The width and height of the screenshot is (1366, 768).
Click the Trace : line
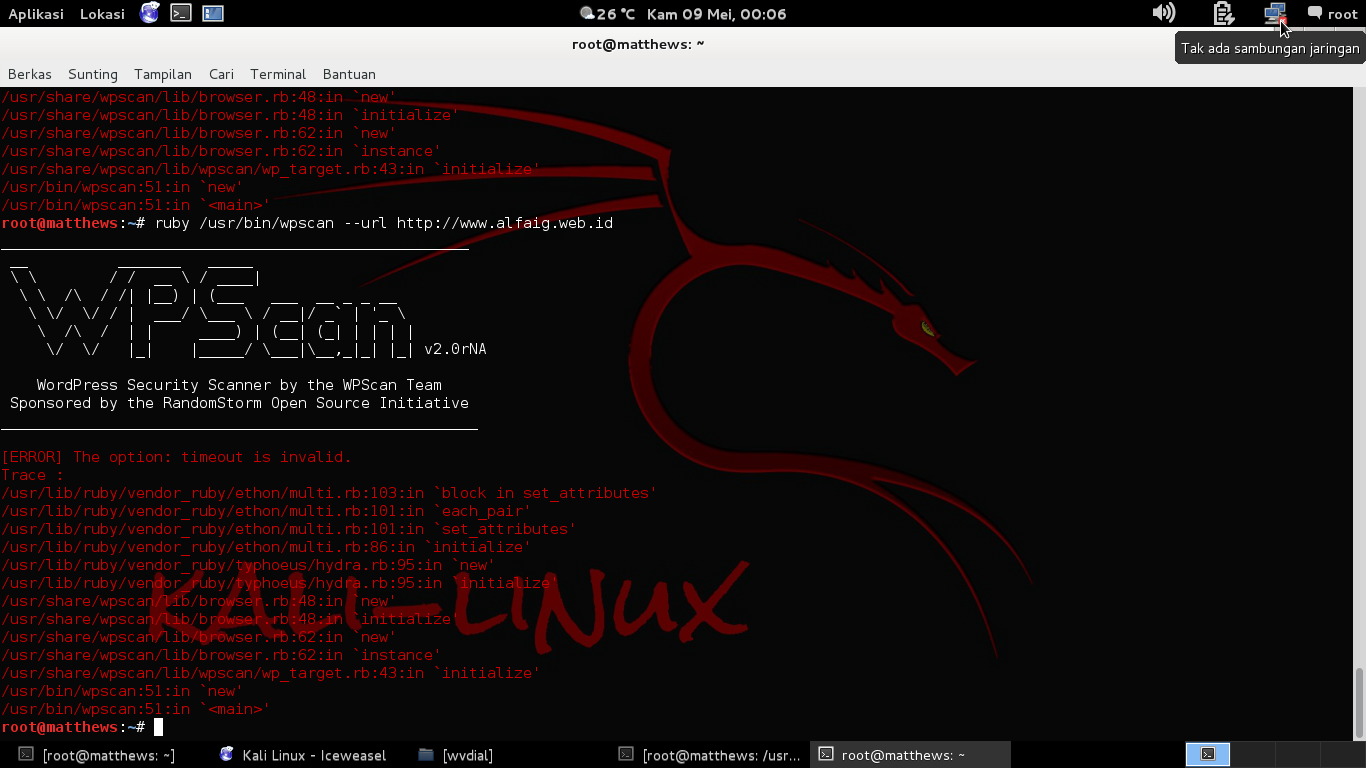point(33,475)
